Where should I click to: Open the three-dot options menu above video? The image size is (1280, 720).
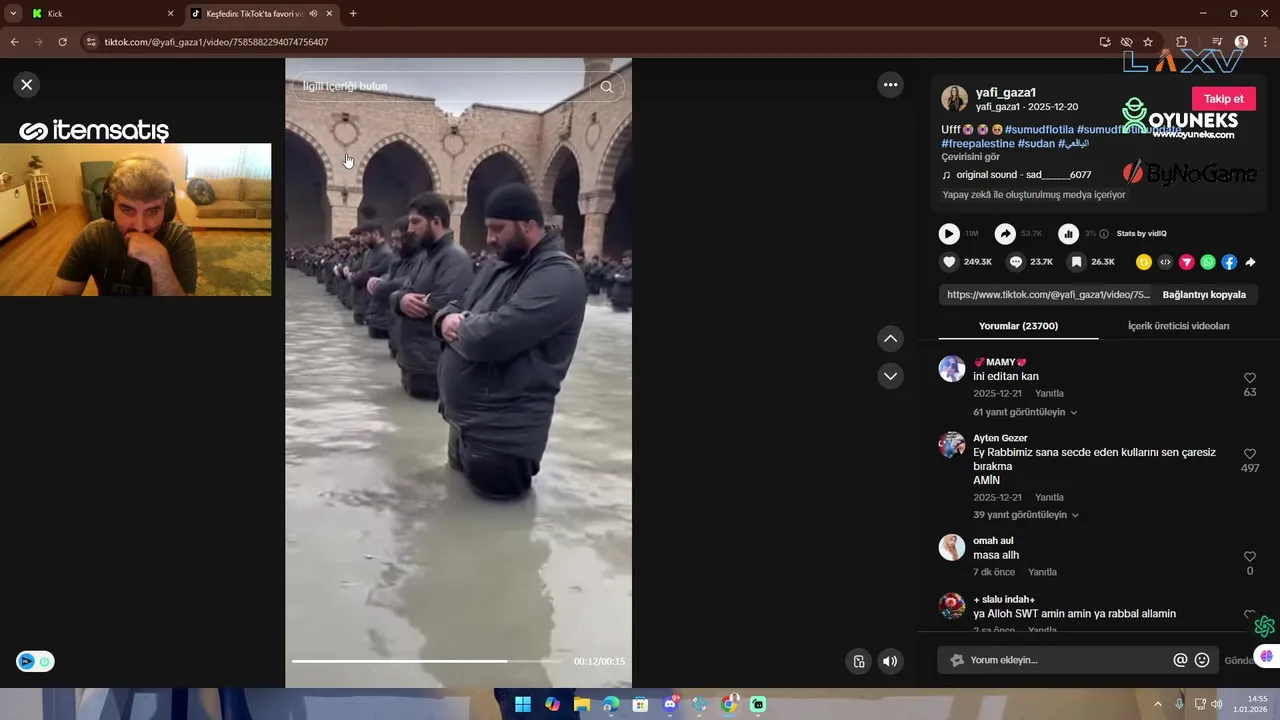tap(890, 85)
